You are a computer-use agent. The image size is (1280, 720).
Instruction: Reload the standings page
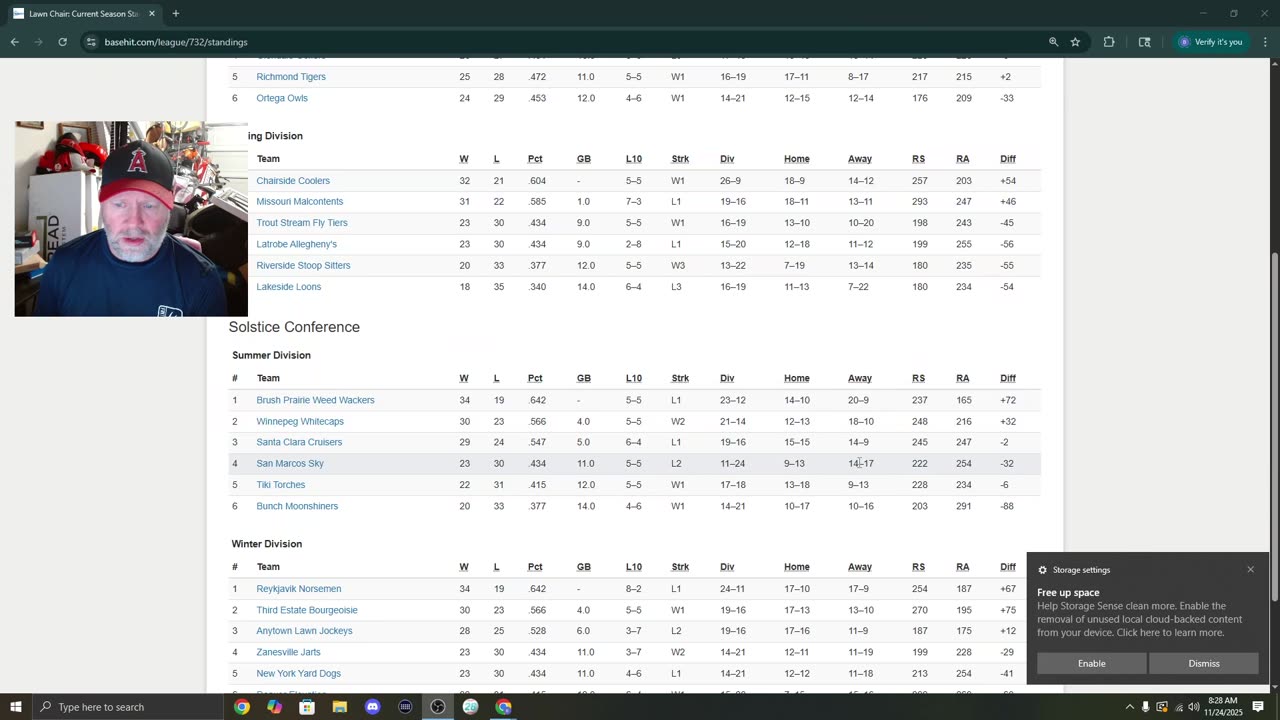(62, 42)
